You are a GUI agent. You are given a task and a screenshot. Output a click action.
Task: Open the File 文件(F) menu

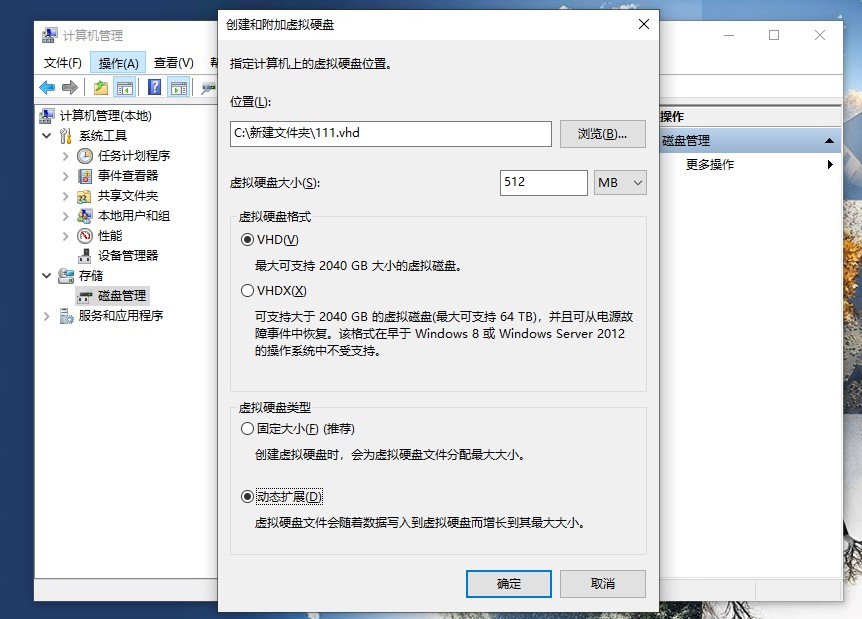tap(63, 63)
